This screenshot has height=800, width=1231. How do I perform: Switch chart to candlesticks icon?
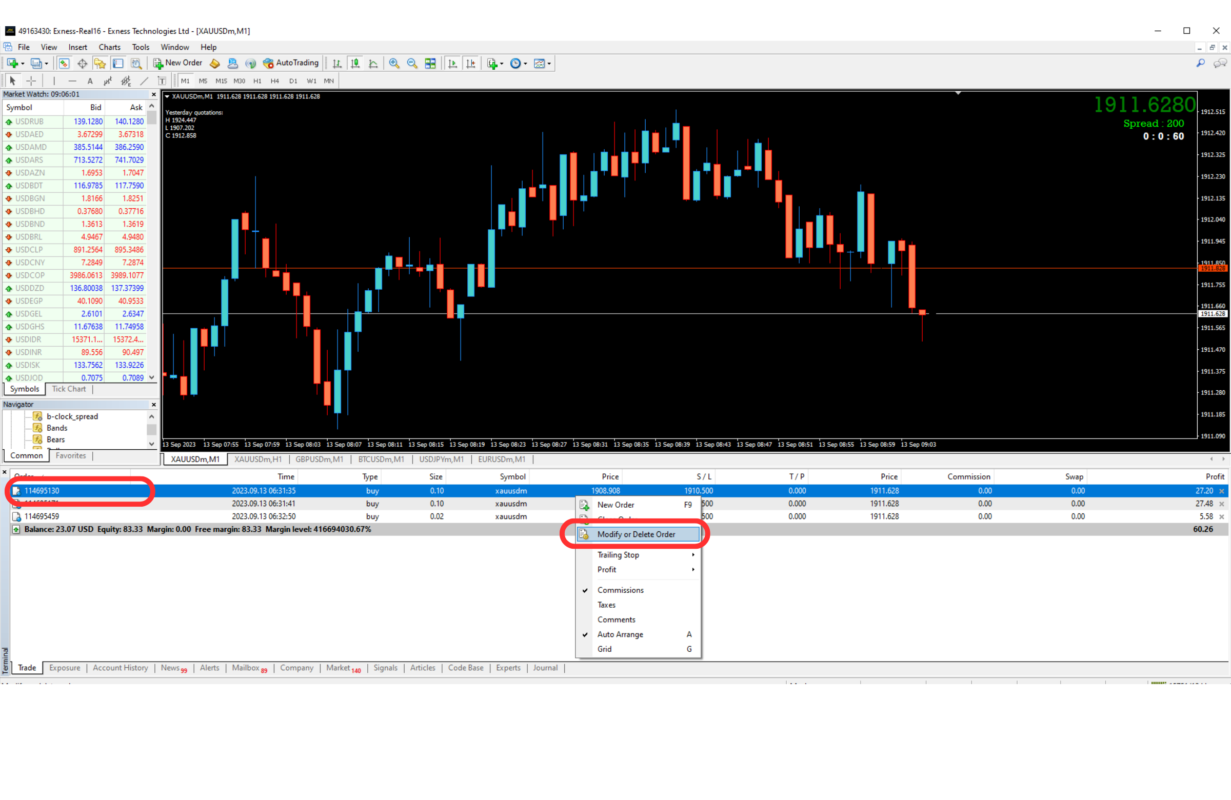pyautogui.click(x=355, y=63)
